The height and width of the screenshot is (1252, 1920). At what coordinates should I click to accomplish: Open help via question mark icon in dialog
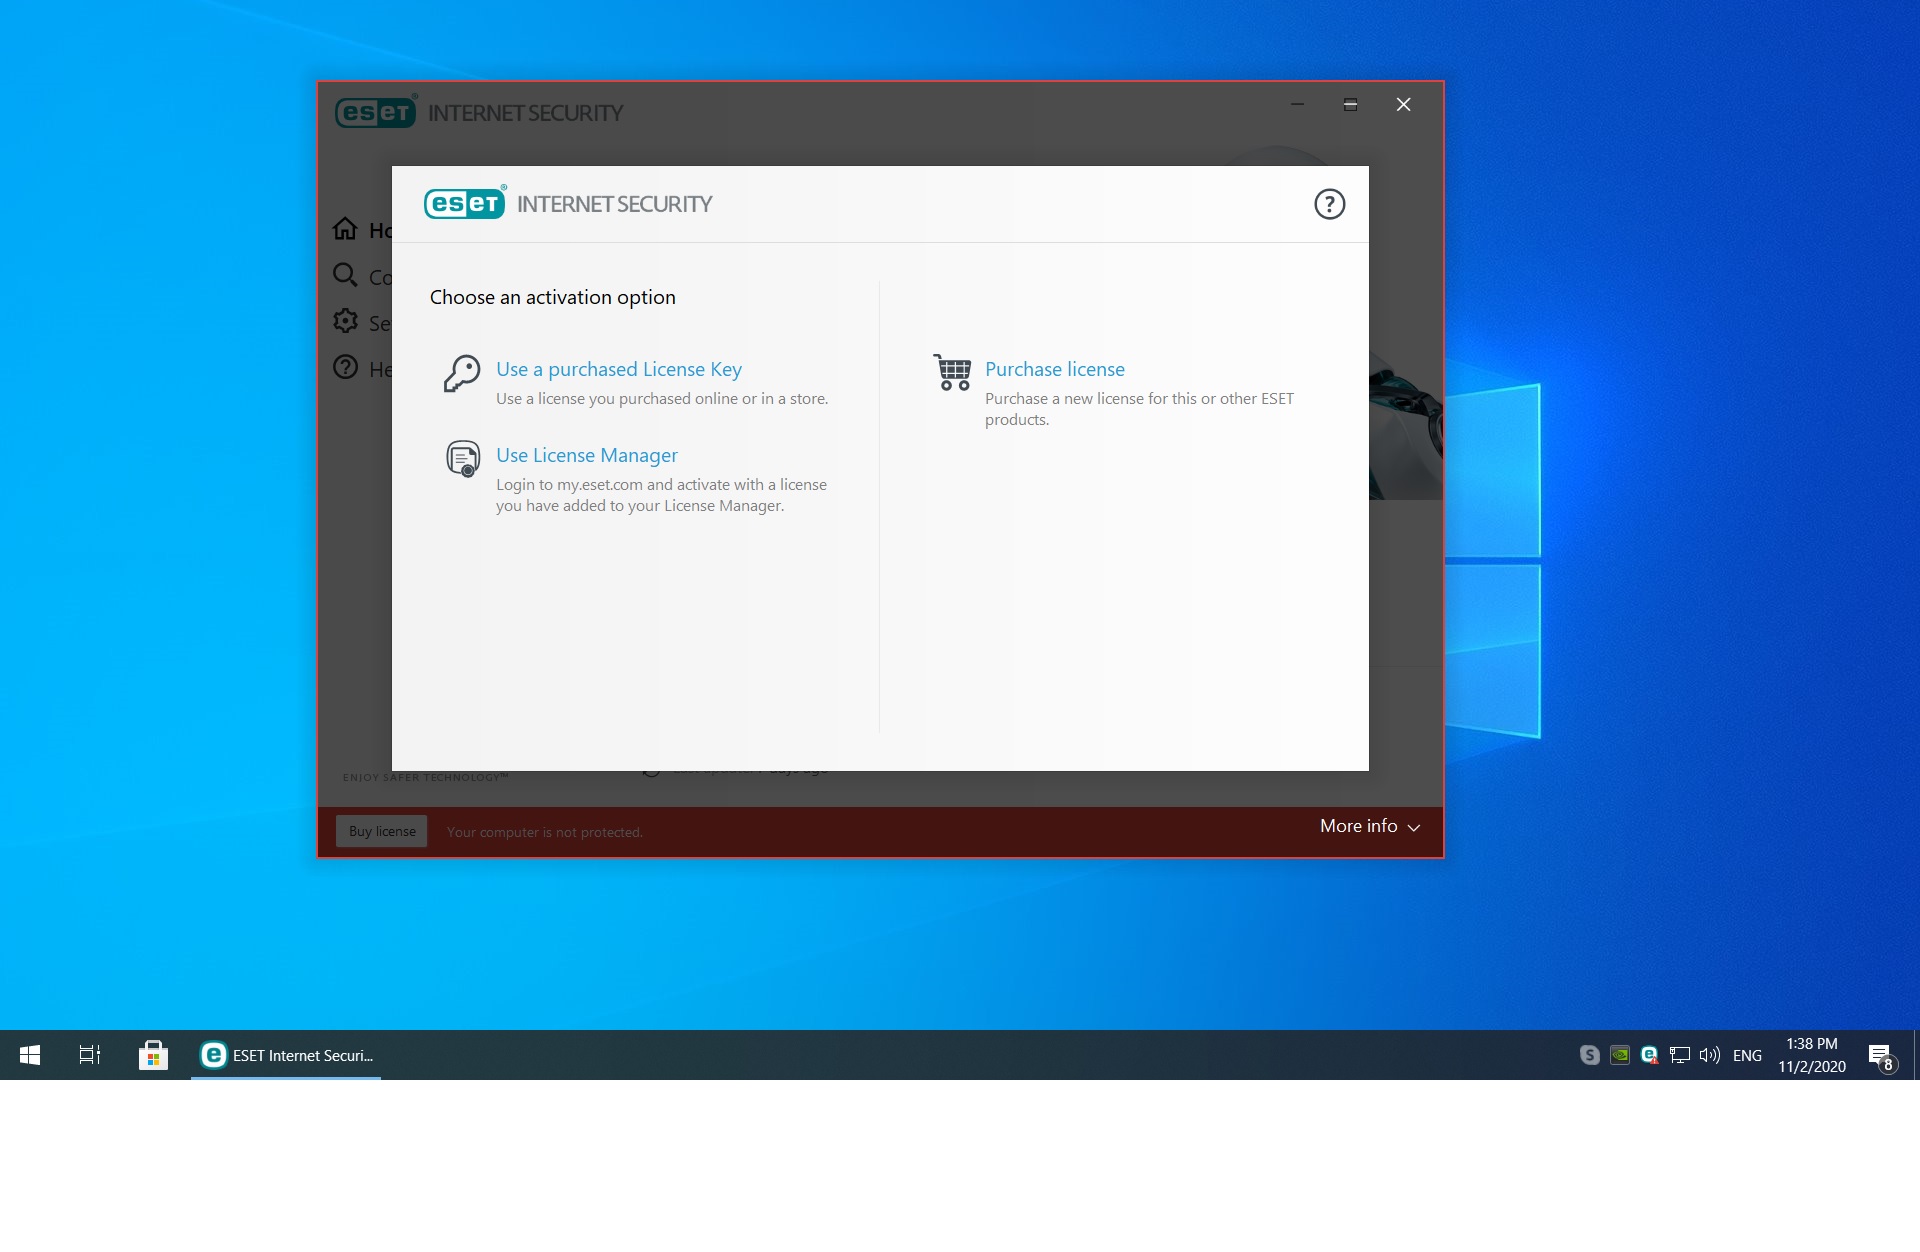1329,204
